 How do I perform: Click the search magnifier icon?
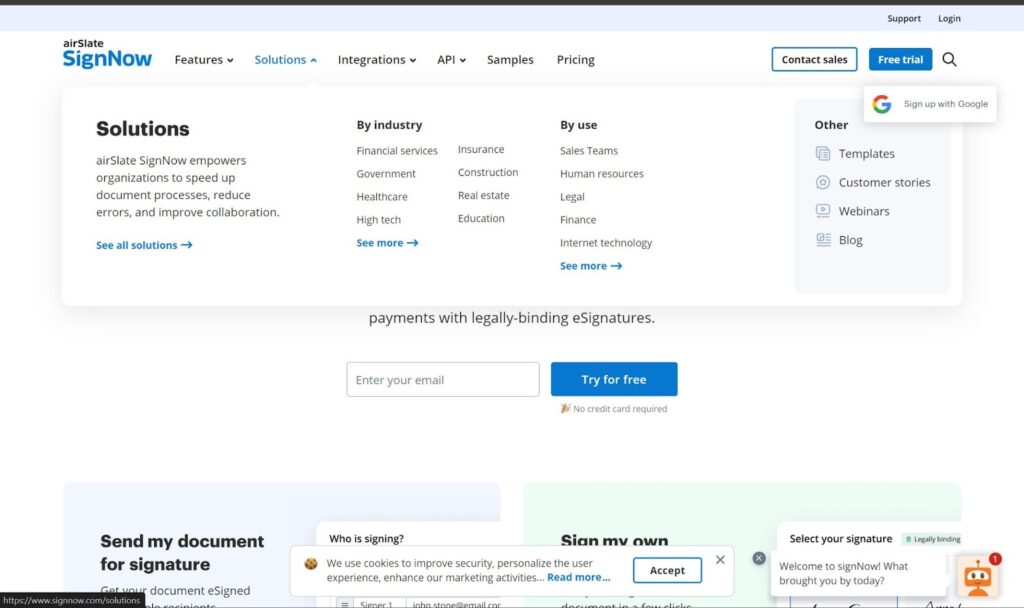tap(949, 60)
